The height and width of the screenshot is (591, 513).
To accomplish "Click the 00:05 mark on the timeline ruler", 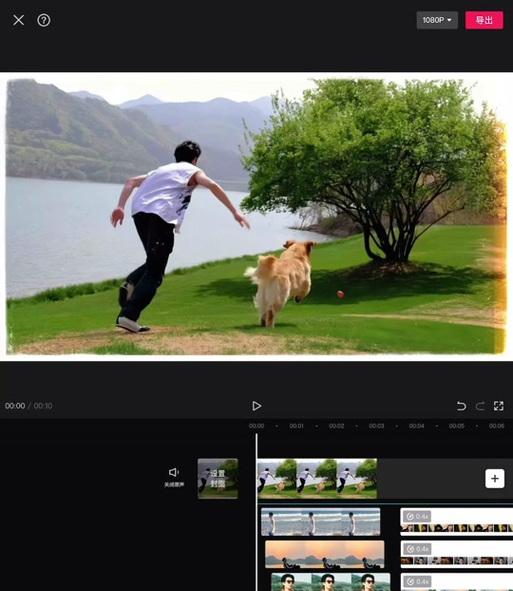I will pyautogui.click(x=456, y=426).
